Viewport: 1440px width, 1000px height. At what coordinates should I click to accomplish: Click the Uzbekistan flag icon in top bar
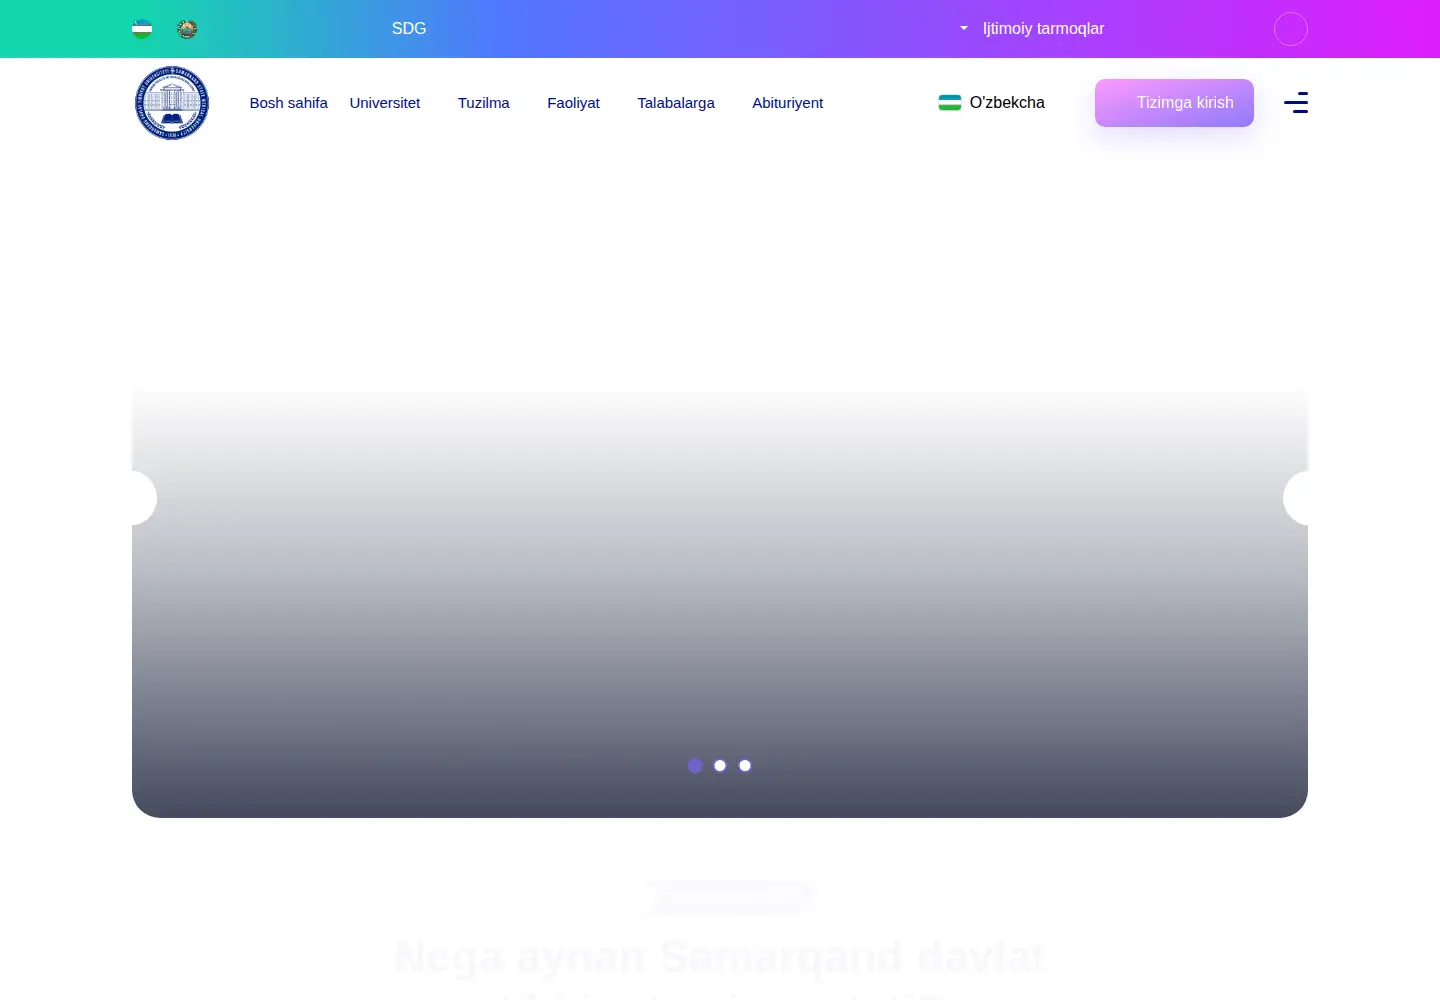[142, 29]
